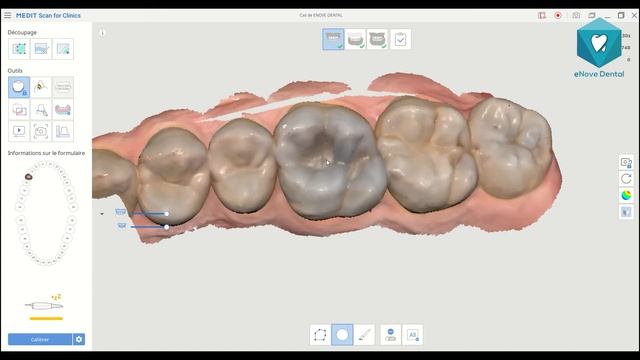Image resolution: width=640 pixels, height=360 pixels.
Task: Adjust the upper model transparency slider handle
Action: (x=167, y=213)
